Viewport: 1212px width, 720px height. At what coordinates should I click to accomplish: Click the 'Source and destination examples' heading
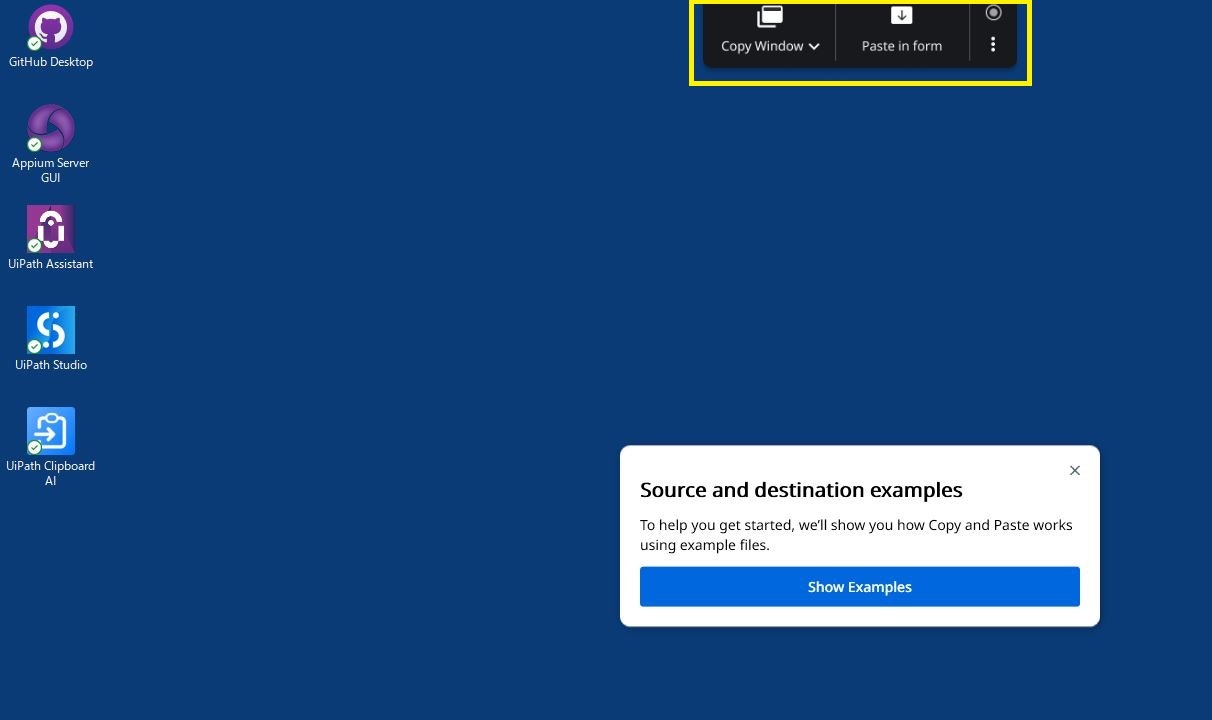pos(801,490)
